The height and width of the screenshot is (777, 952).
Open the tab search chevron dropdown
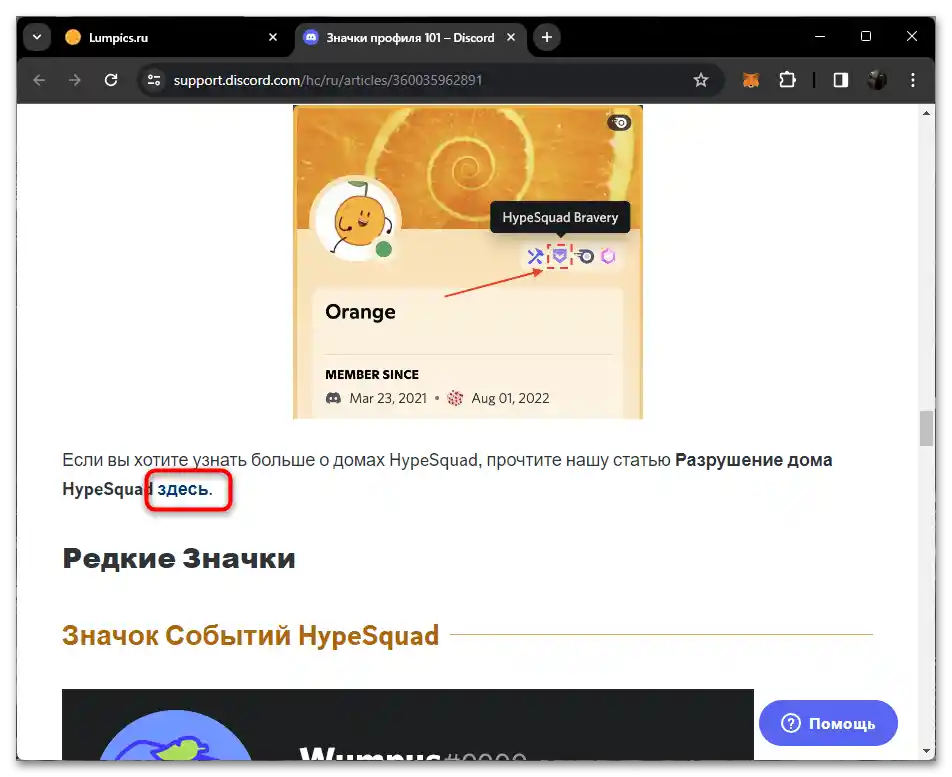tap(36, 37)
